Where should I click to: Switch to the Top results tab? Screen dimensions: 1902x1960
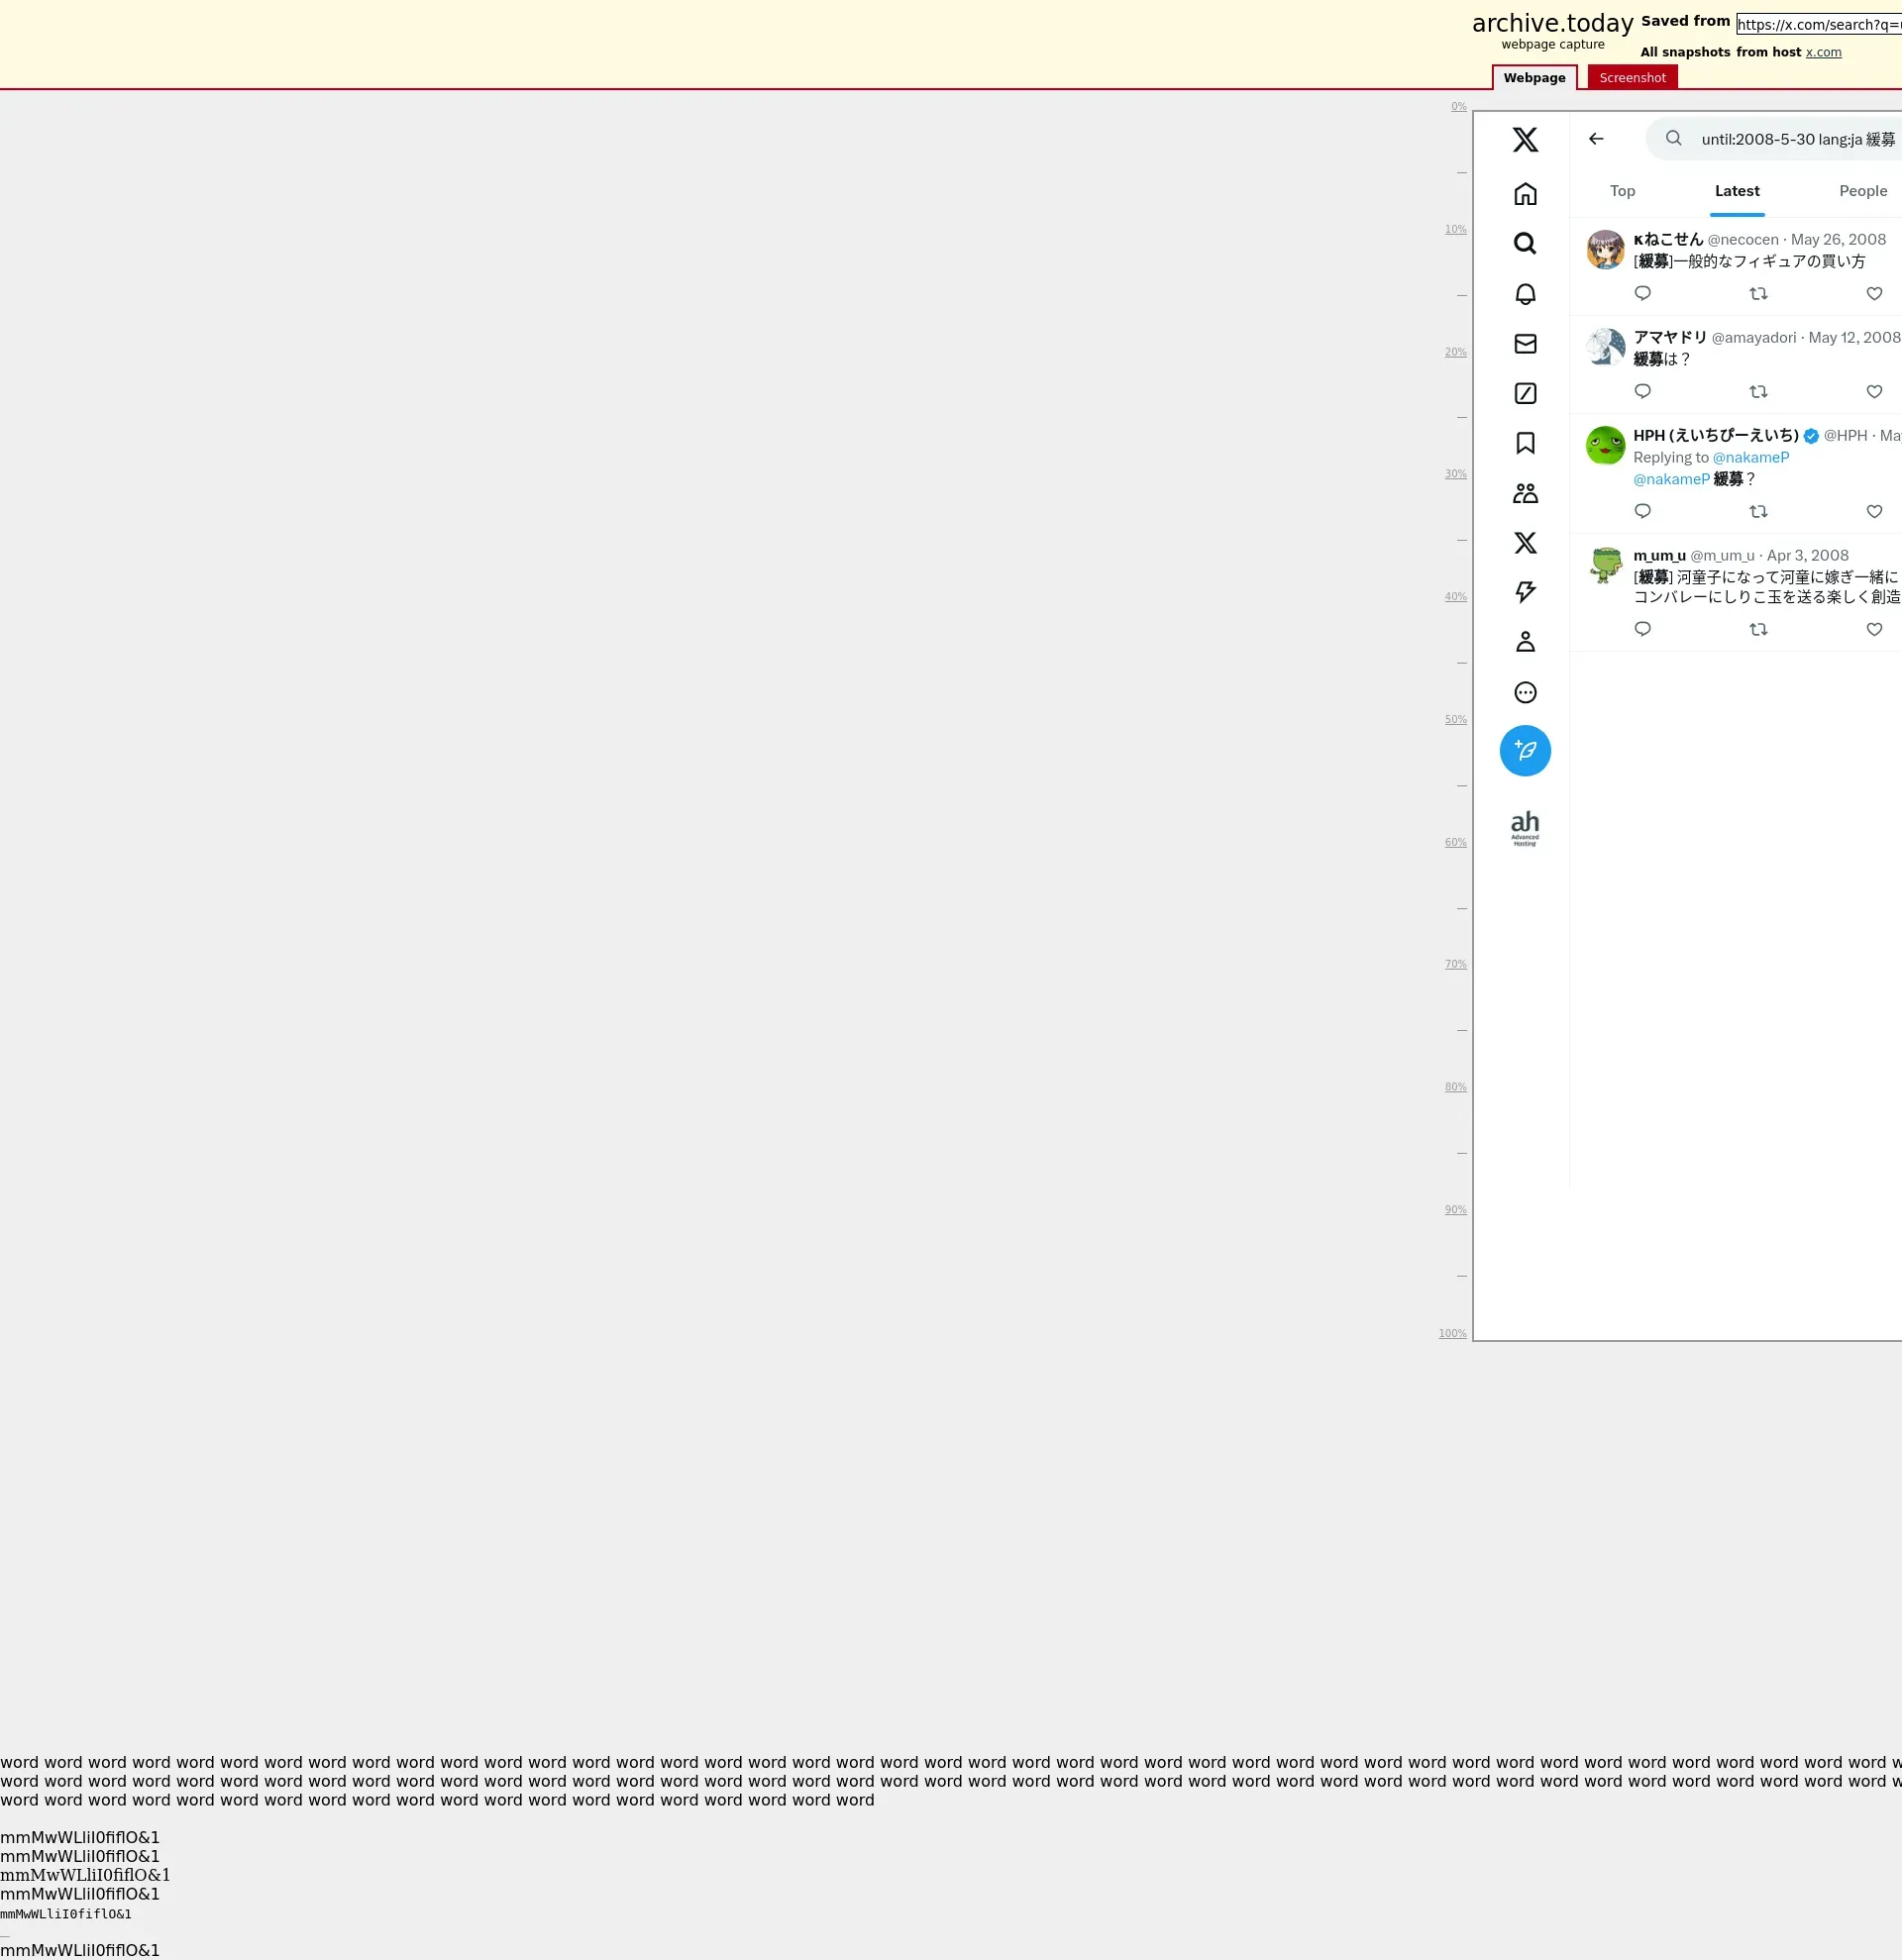click(x=1622, y=191)
